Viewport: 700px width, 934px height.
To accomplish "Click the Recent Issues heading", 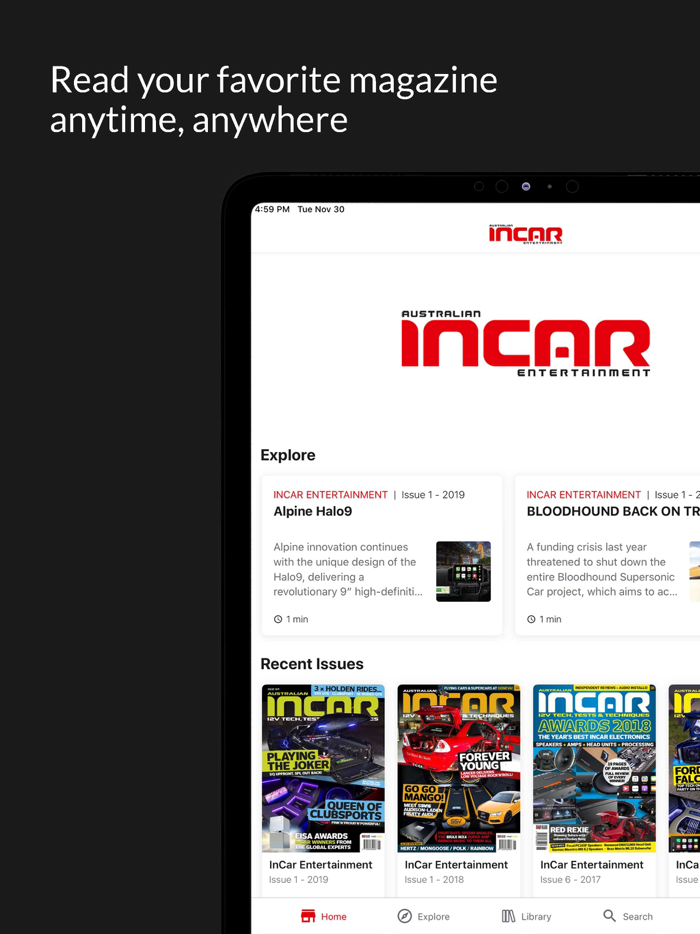I will [312, 664].
